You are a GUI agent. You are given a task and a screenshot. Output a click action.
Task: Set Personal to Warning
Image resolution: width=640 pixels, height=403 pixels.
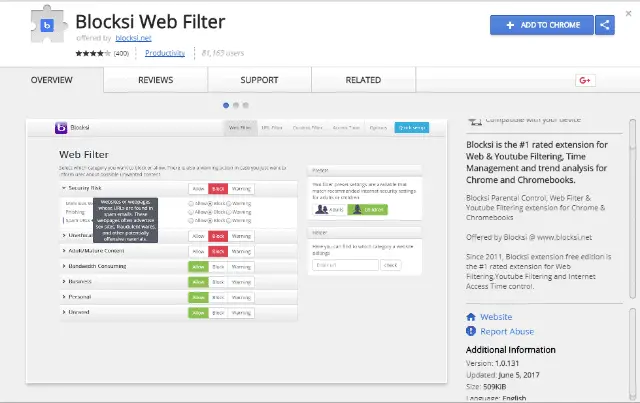coord(241,297)
